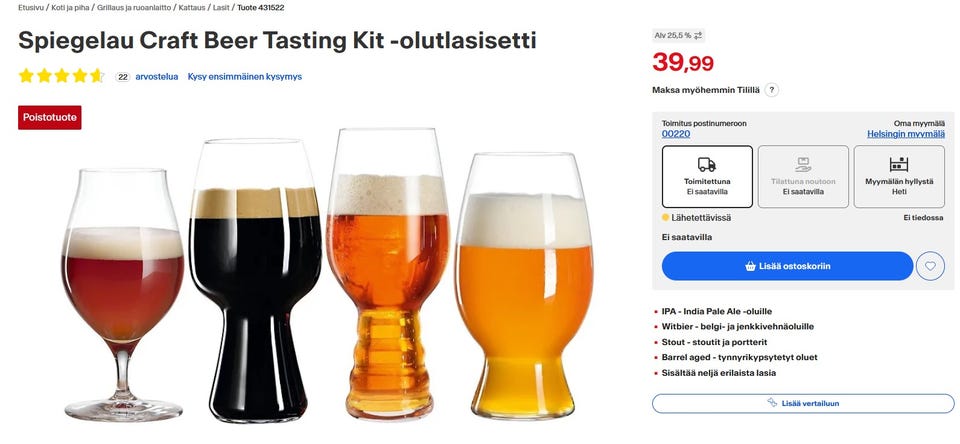Choose the Myymälän hyllystä option
This screenshot has width=960, height=444.
[x=899, y=177]
